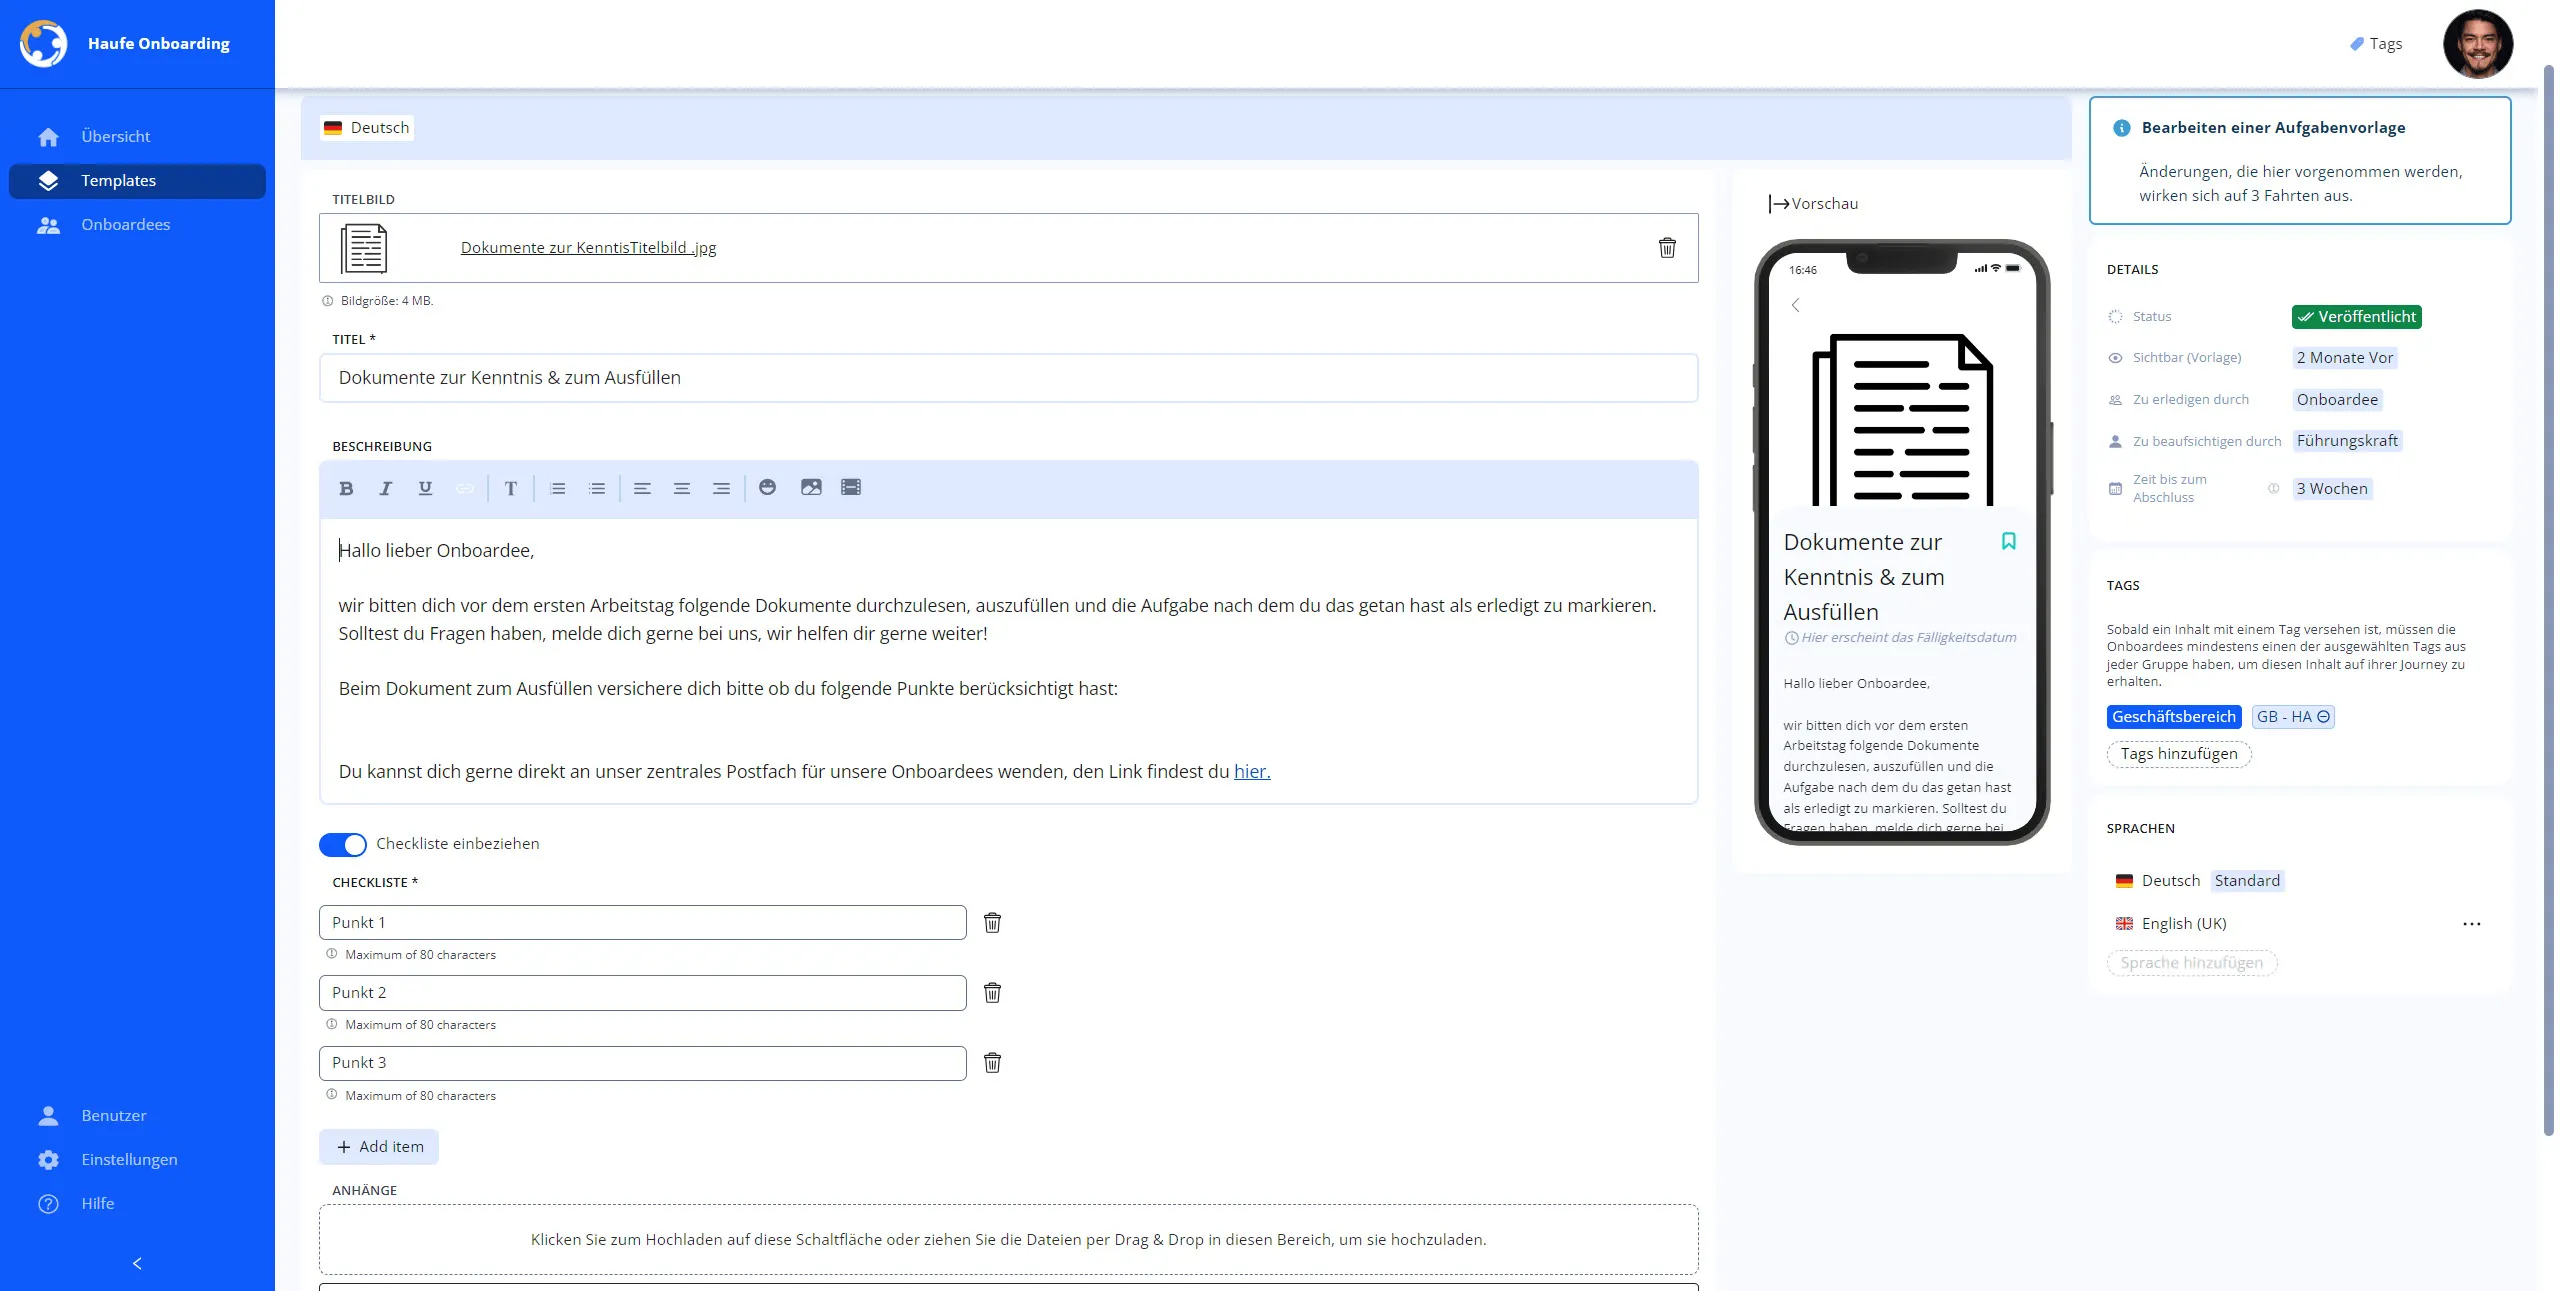Insert an emoji via smiley icon
Viewport: 2560px width, 1291px height.
[767, 487]
